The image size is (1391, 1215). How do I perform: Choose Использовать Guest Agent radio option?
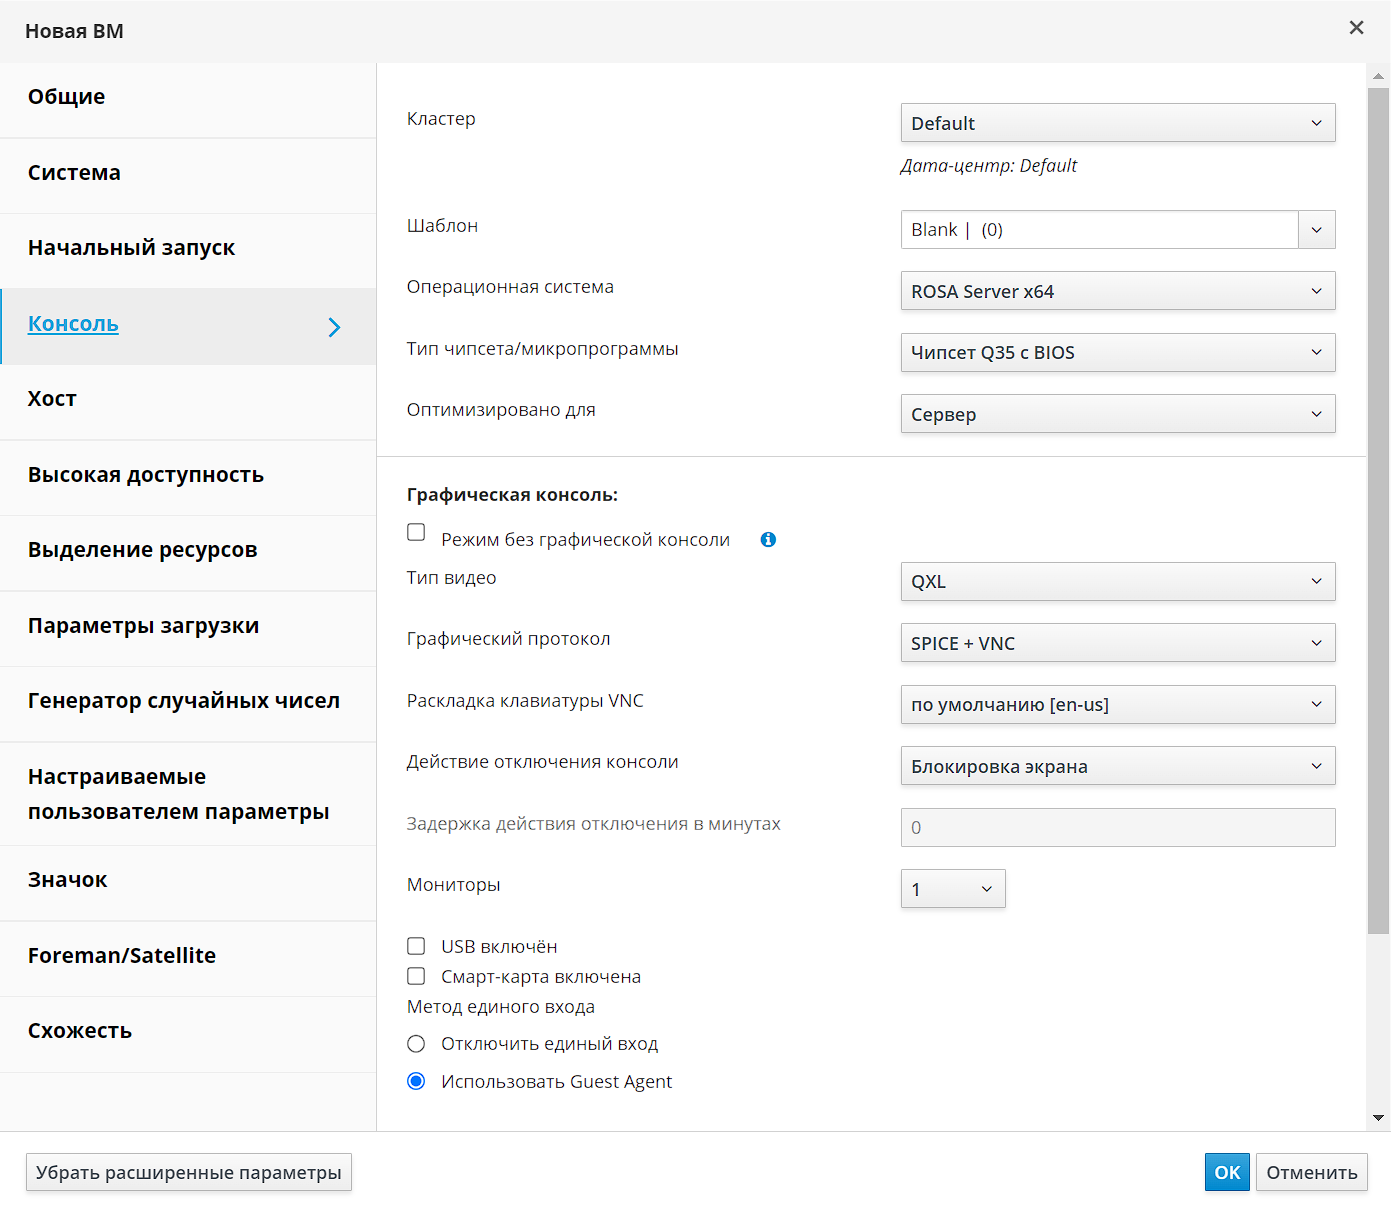point(417,1081)
